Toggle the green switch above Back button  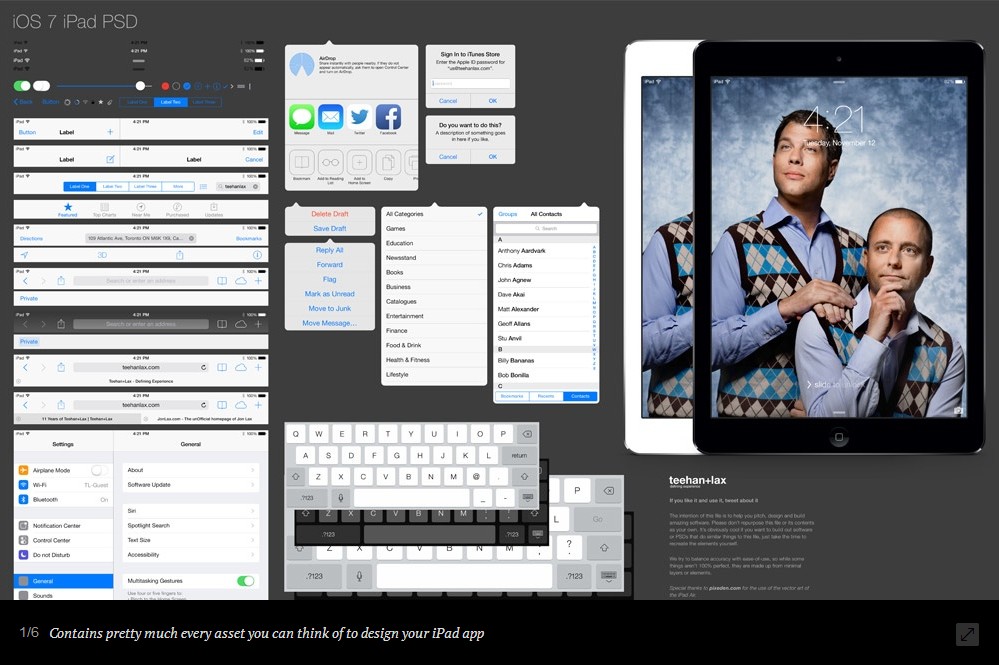pyautogui.click(x=22, y=86)
